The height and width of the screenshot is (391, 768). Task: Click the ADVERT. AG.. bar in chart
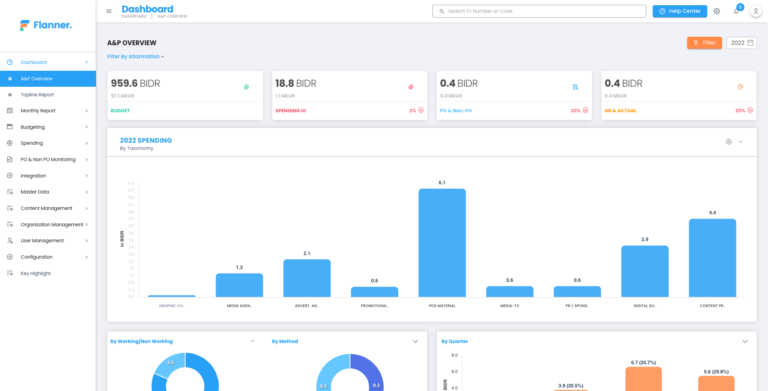point(307,278)
